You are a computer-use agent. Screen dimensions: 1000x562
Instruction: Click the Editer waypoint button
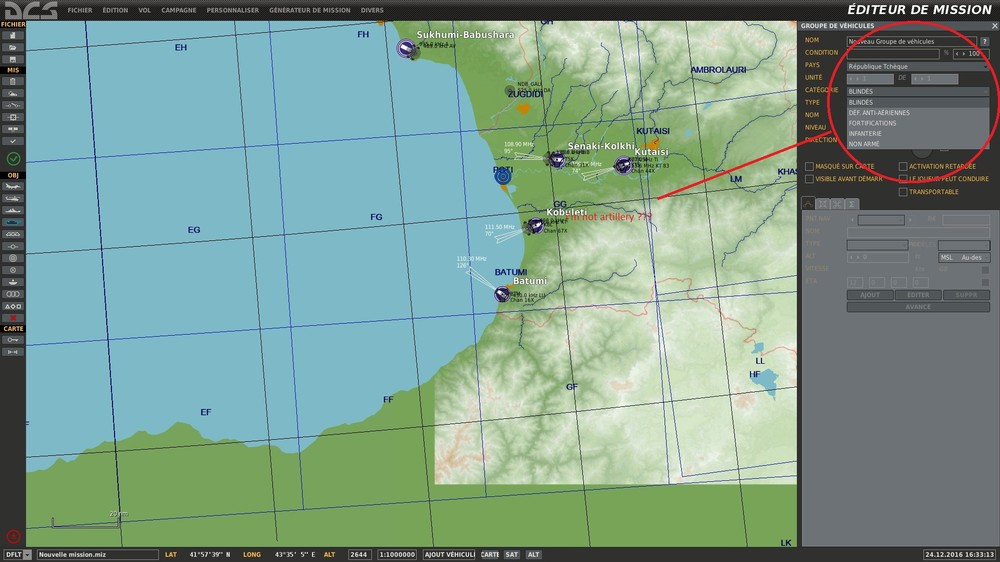click(918, 295)
